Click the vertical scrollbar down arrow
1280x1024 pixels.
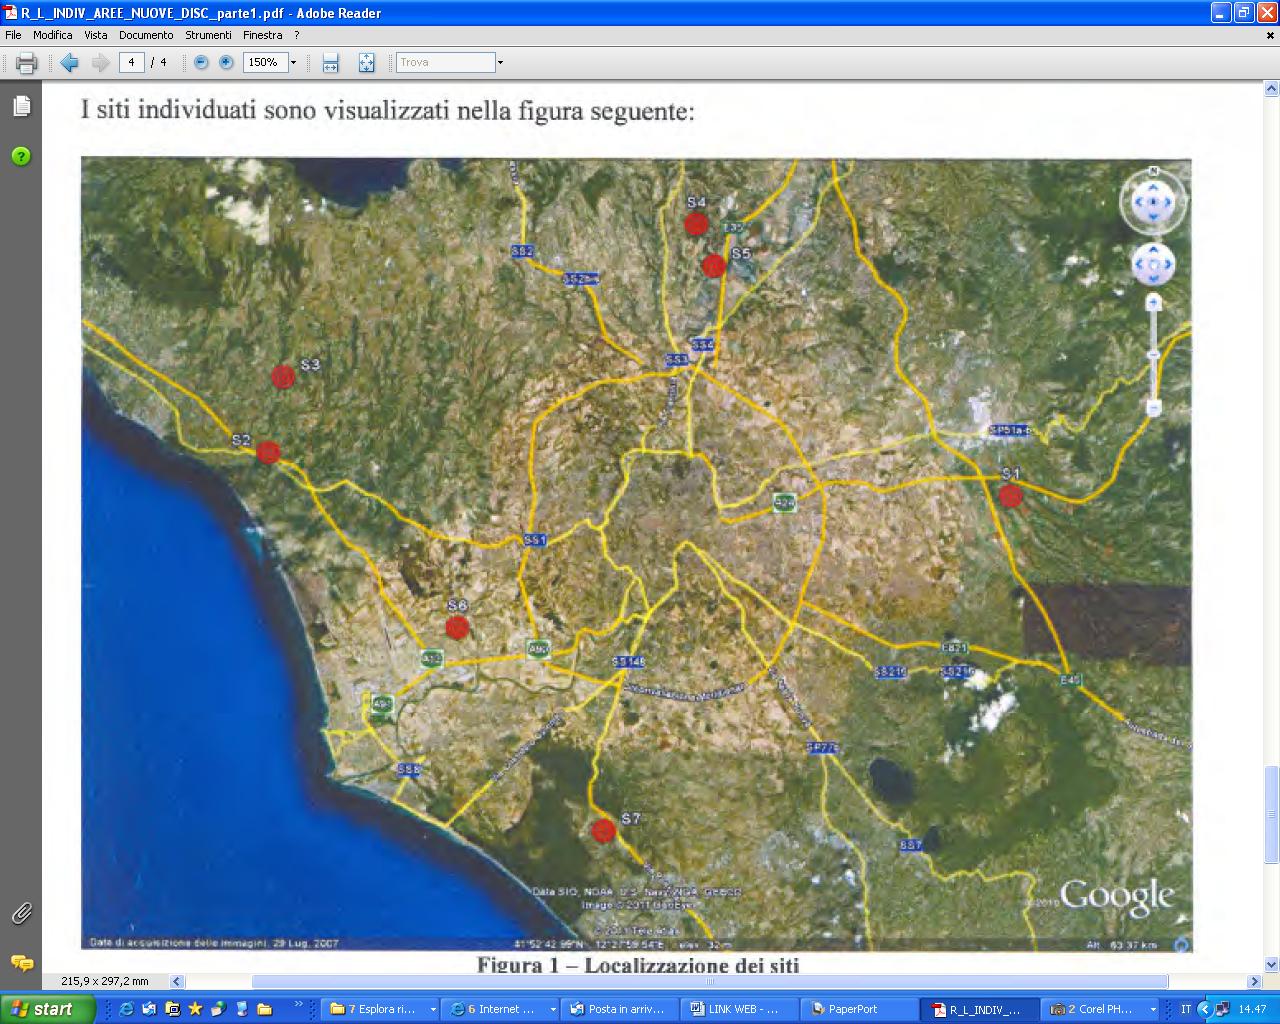click(x=1272, y=965)
